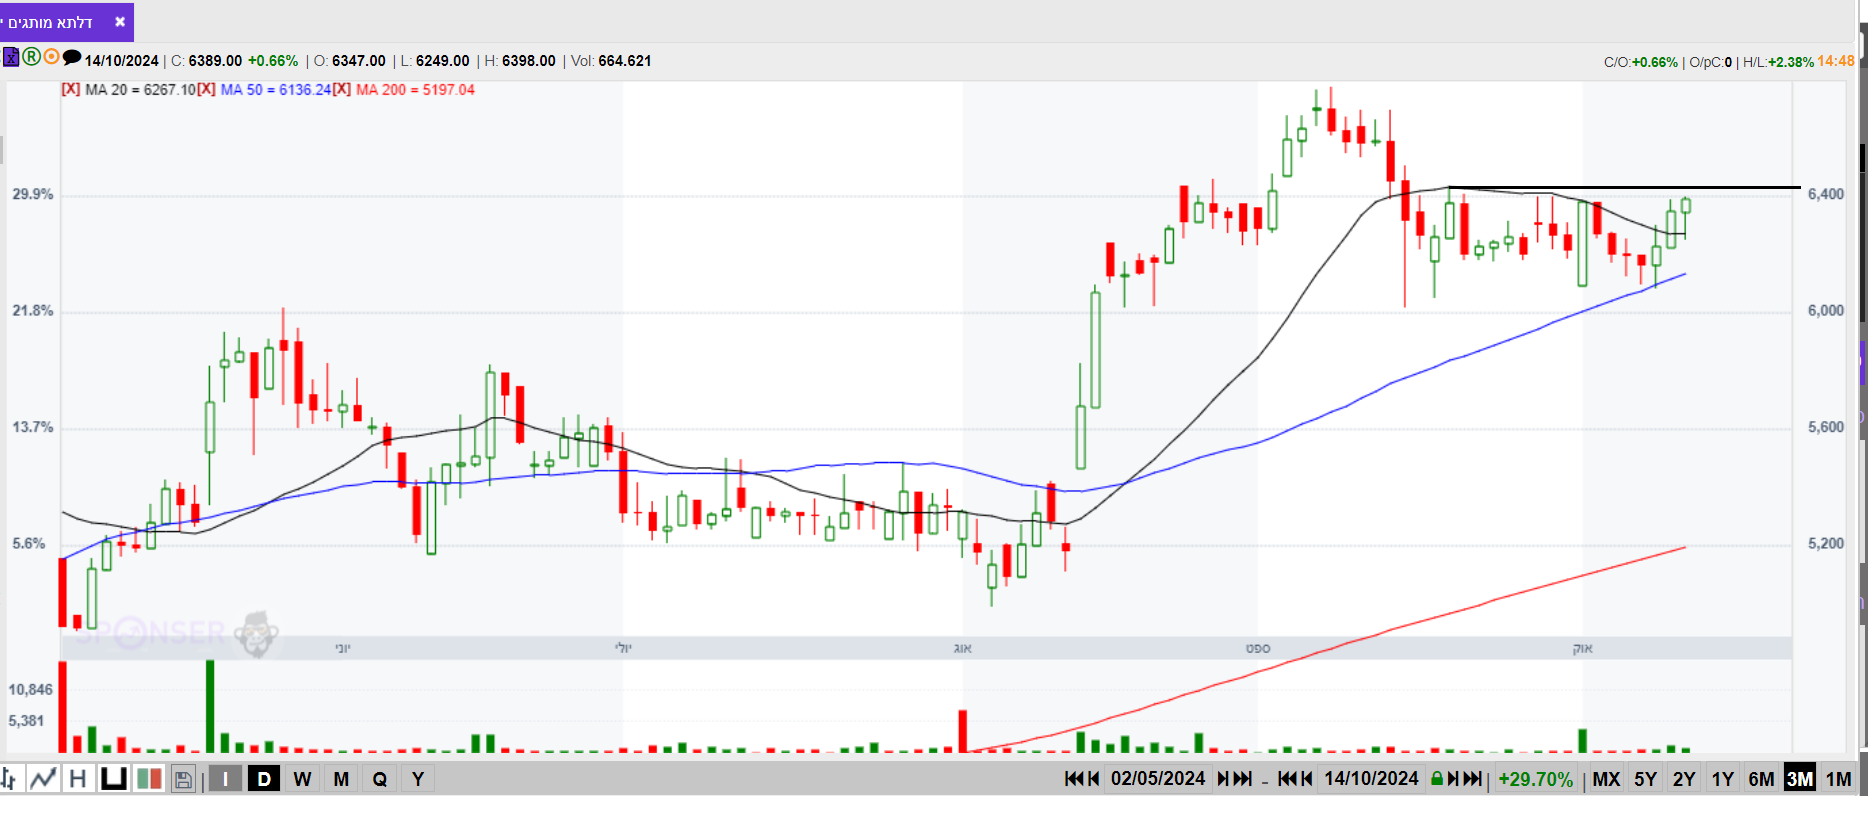This screenshot has width=1868, height=820.
Task: Set chart range to MX
Action: pyautogui.click(x=1606, y=779)
